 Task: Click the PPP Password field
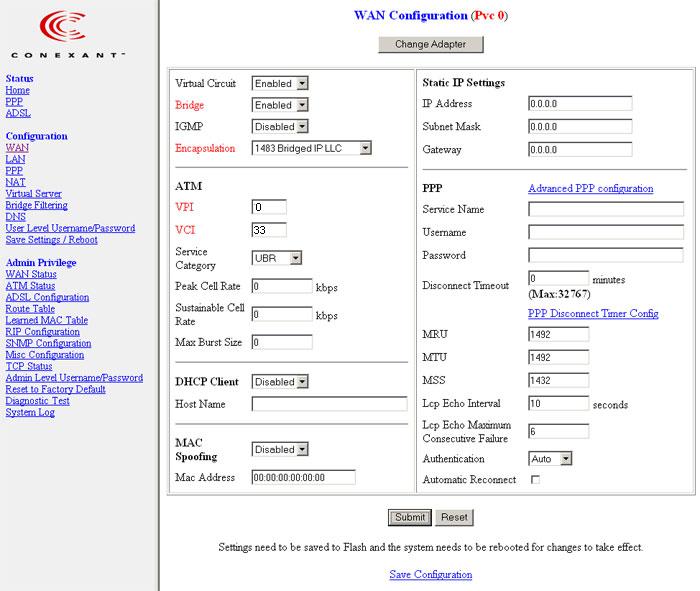tap(606, 255)
